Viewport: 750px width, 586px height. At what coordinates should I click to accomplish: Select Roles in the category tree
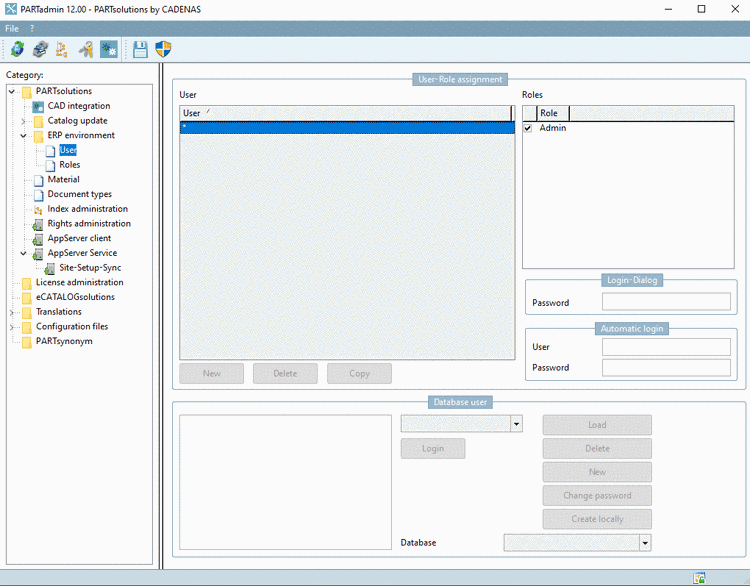point(70,165)
